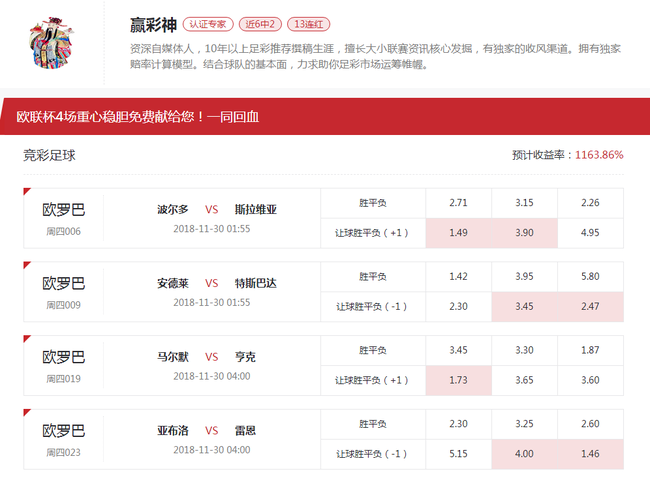Click the 赢彩神 expert avatar image

click(x=52, y=43)
